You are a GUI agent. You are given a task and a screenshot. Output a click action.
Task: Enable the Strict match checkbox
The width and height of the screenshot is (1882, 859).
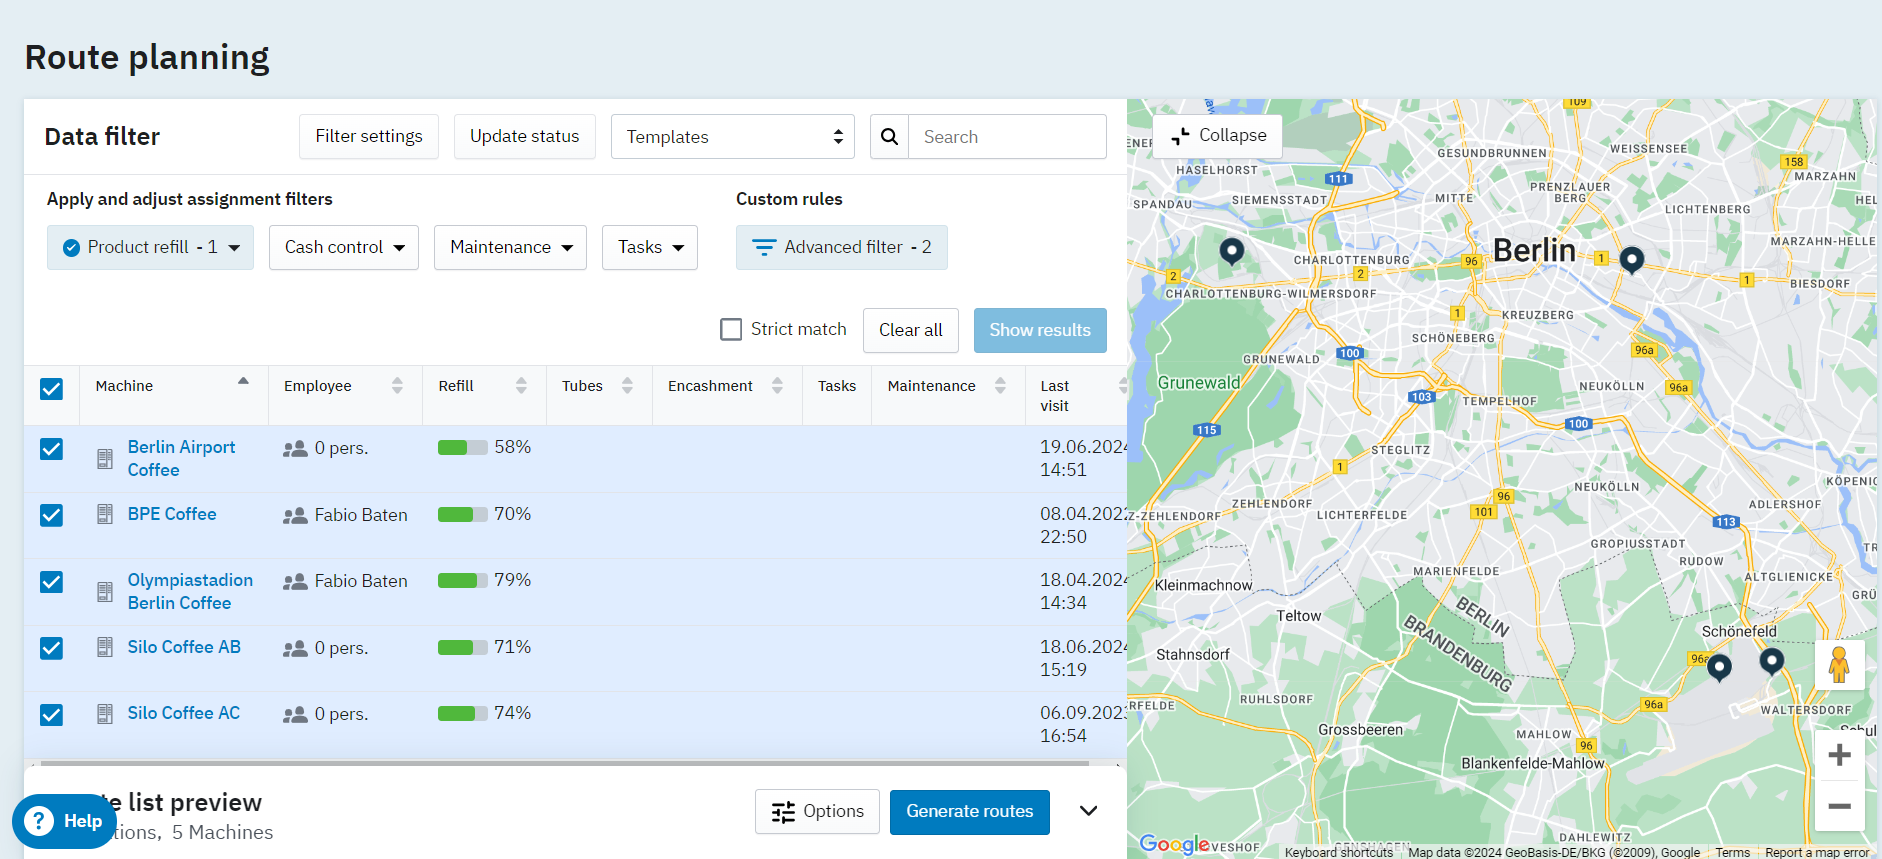pyautogui.click(x=731, y=329)
